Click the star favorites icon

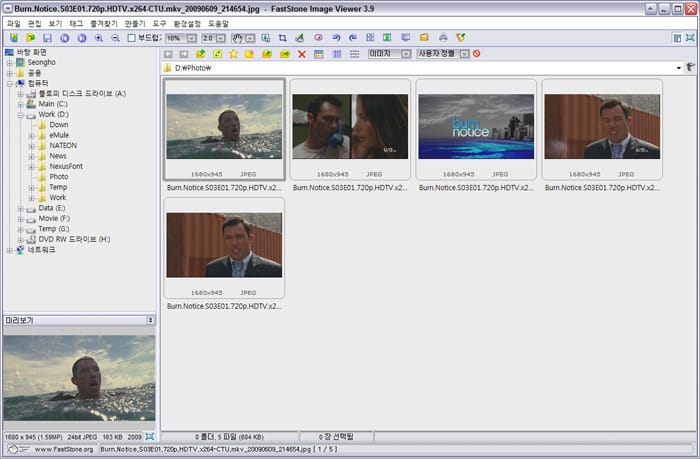tap(233, 54)
